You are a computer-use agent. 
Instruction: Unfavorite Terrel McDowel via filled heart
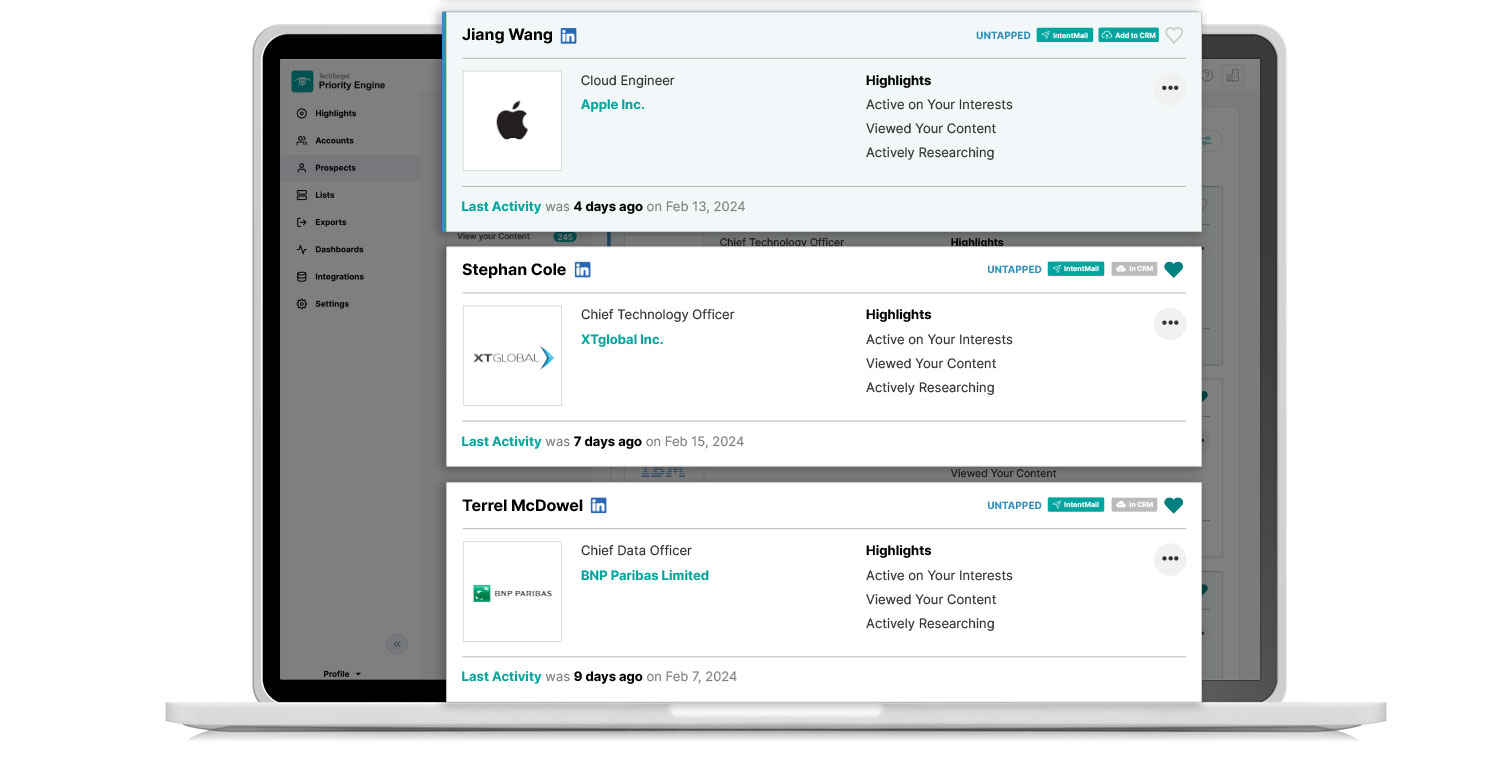point(1174,505)
